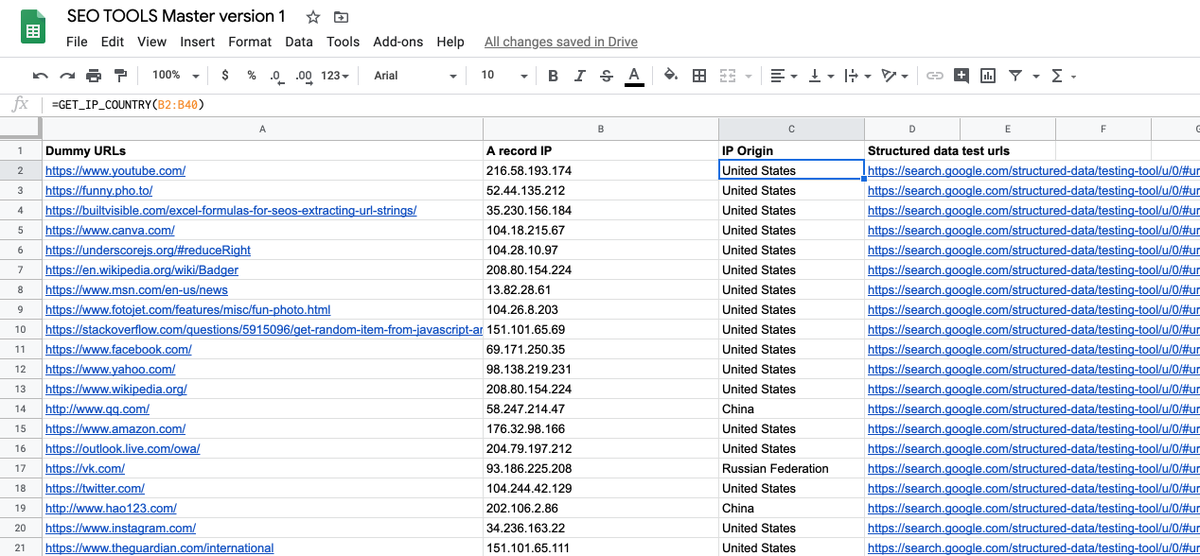Select column A header
This screenshot has width=1200, height=556.
(x=262, y=128)
